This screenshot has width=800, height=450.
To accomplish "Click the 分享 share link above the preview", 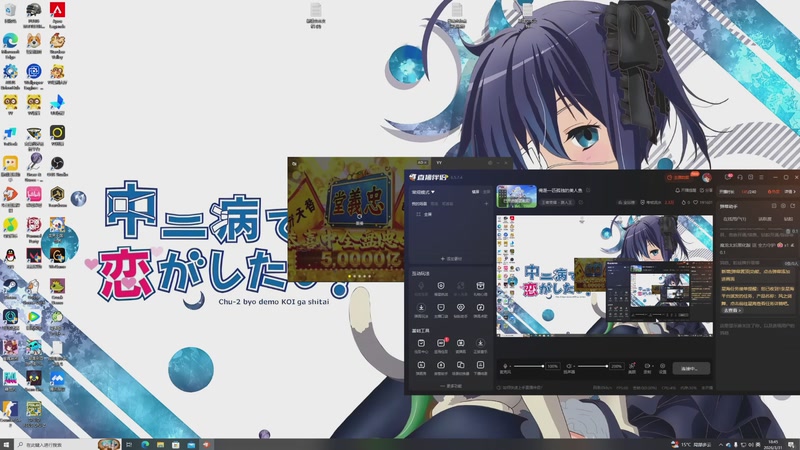I will [x=707, y=190].
